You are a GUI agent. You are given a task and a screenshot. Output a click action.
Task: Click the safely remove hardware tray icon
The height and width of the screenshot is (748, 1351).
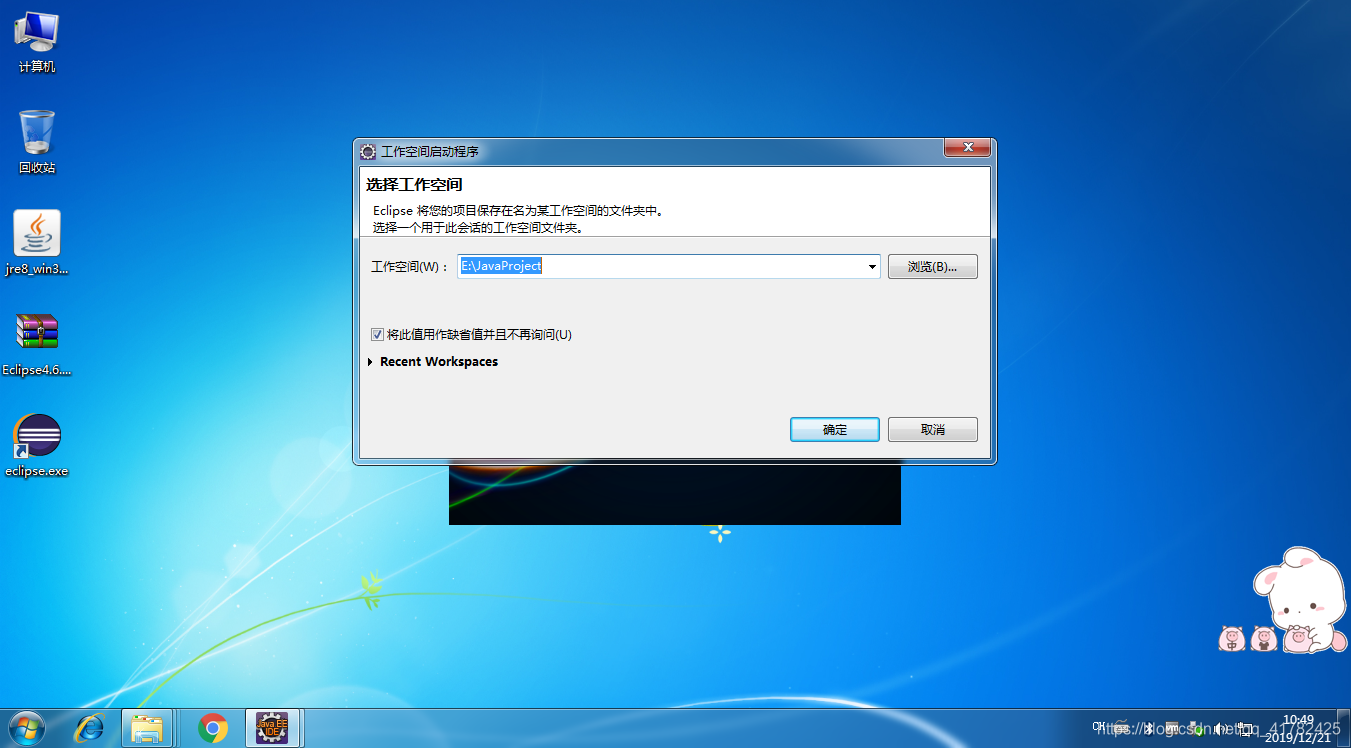1196,729
